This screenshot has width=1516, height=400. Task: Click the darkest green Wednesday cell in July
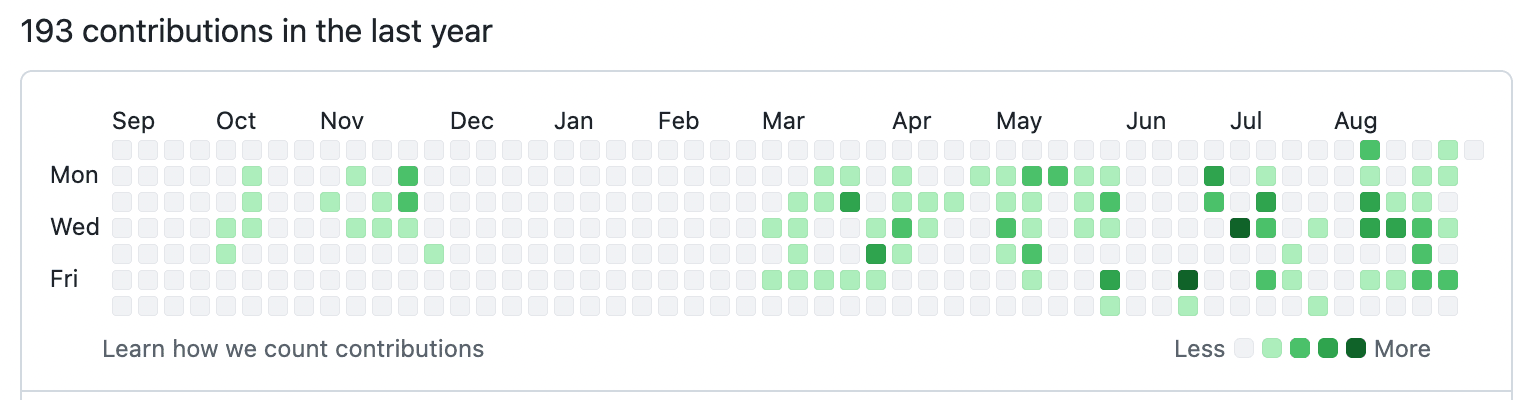click(x=1240, y=227)
